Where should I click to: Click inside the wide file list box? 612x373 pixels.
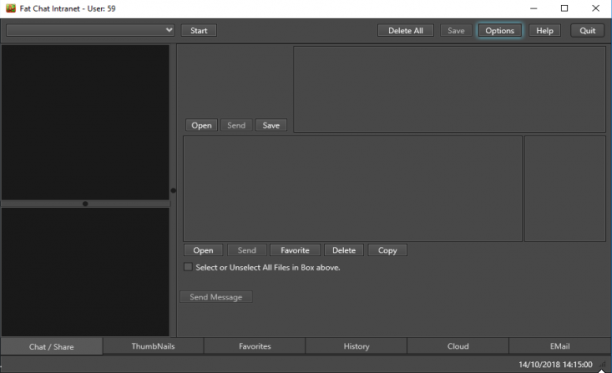coord(353,188)
